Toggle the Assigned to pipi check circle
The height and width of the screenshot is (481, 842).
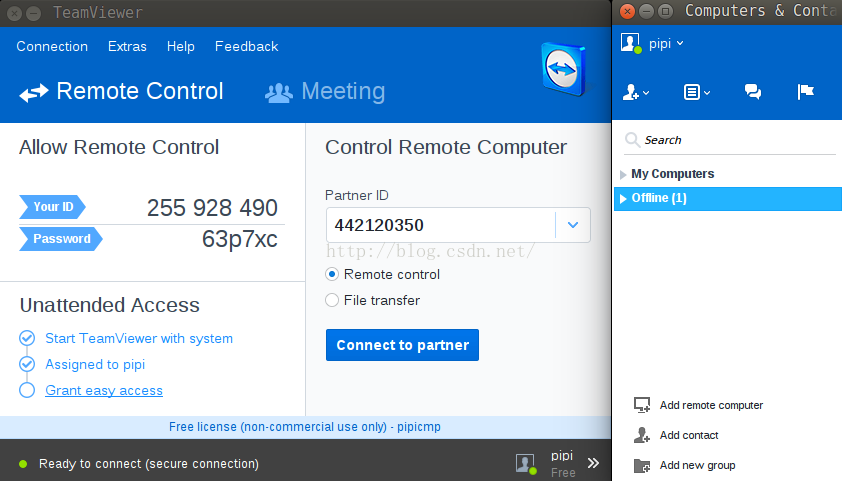27,365
